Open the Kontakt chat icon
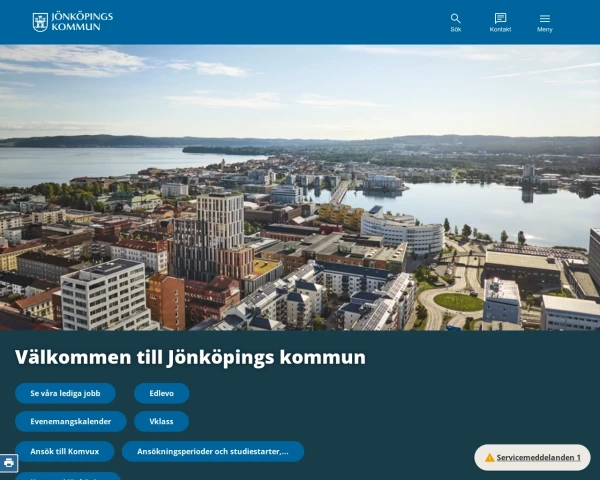600x480 pixels. point(500,23)
